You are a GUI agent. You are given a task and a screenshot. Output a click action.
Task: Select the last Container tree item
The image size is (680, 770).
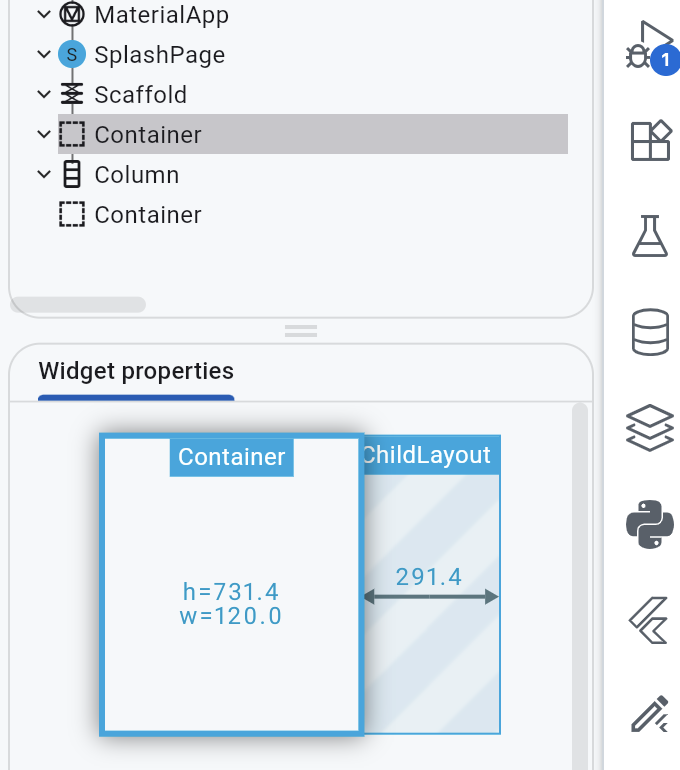tap(130, 215)
